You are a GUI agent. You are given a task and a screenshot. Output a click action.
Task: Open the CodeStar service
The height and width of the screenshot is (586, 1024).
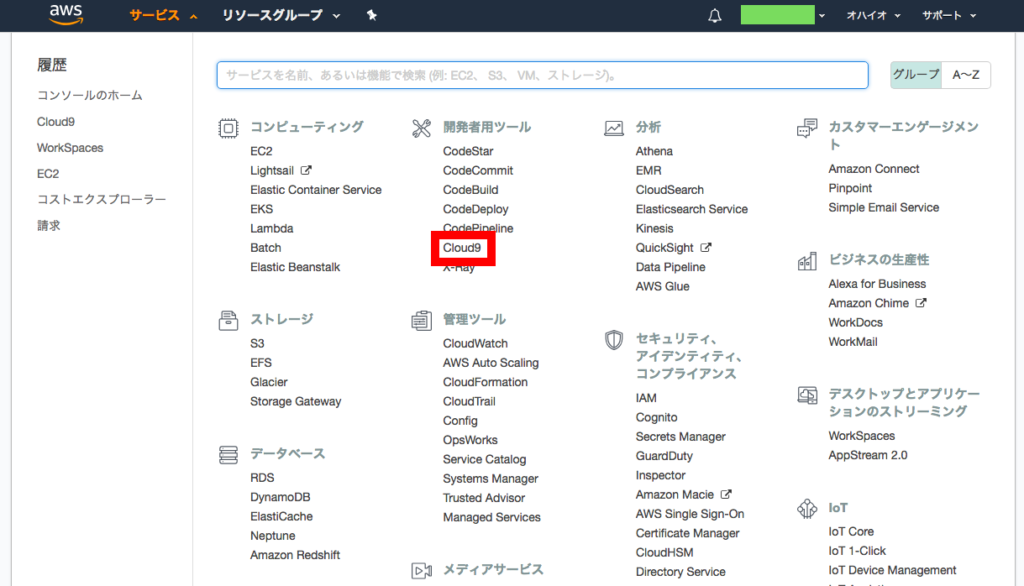pos(468,151)
